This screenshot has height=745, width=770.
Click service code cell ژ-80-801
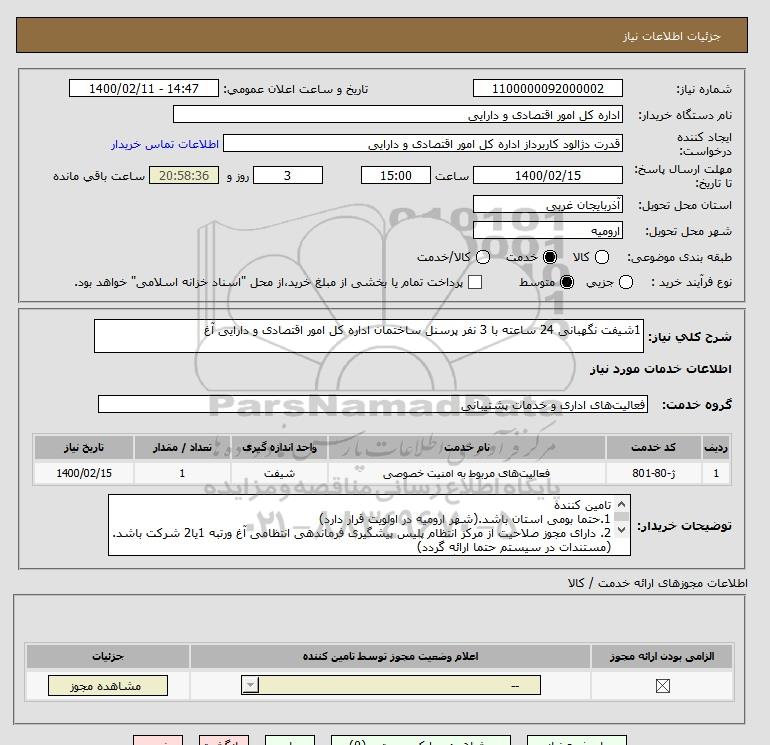(x=654, y=473)
